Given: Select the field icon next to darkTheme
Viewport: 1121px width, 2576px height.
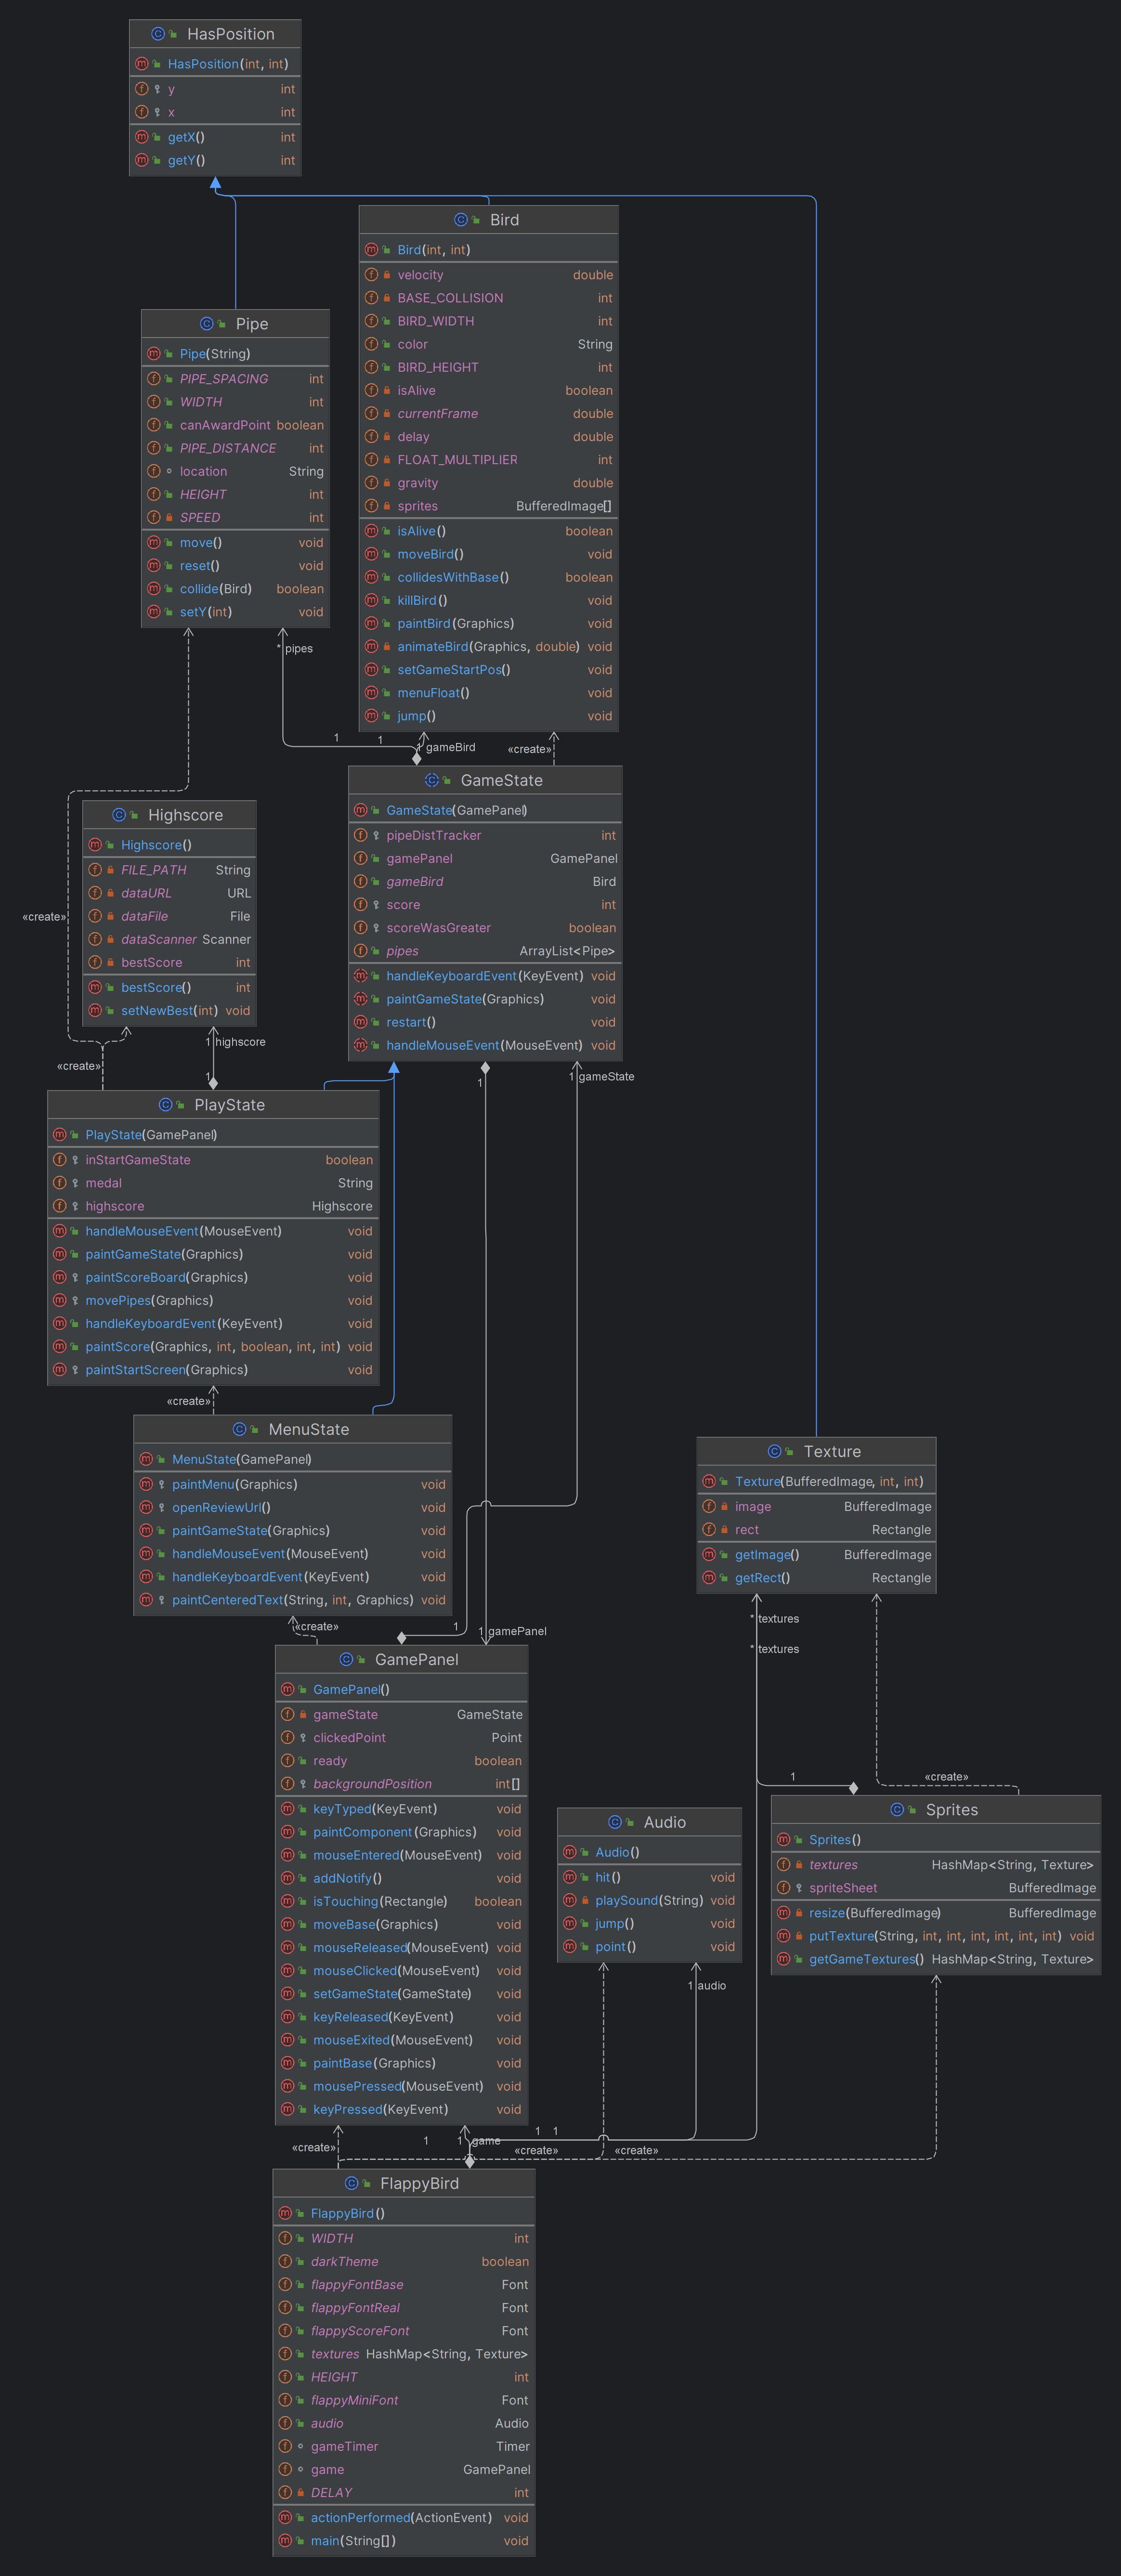Looking at the screenshot, I should point(285,2261).
